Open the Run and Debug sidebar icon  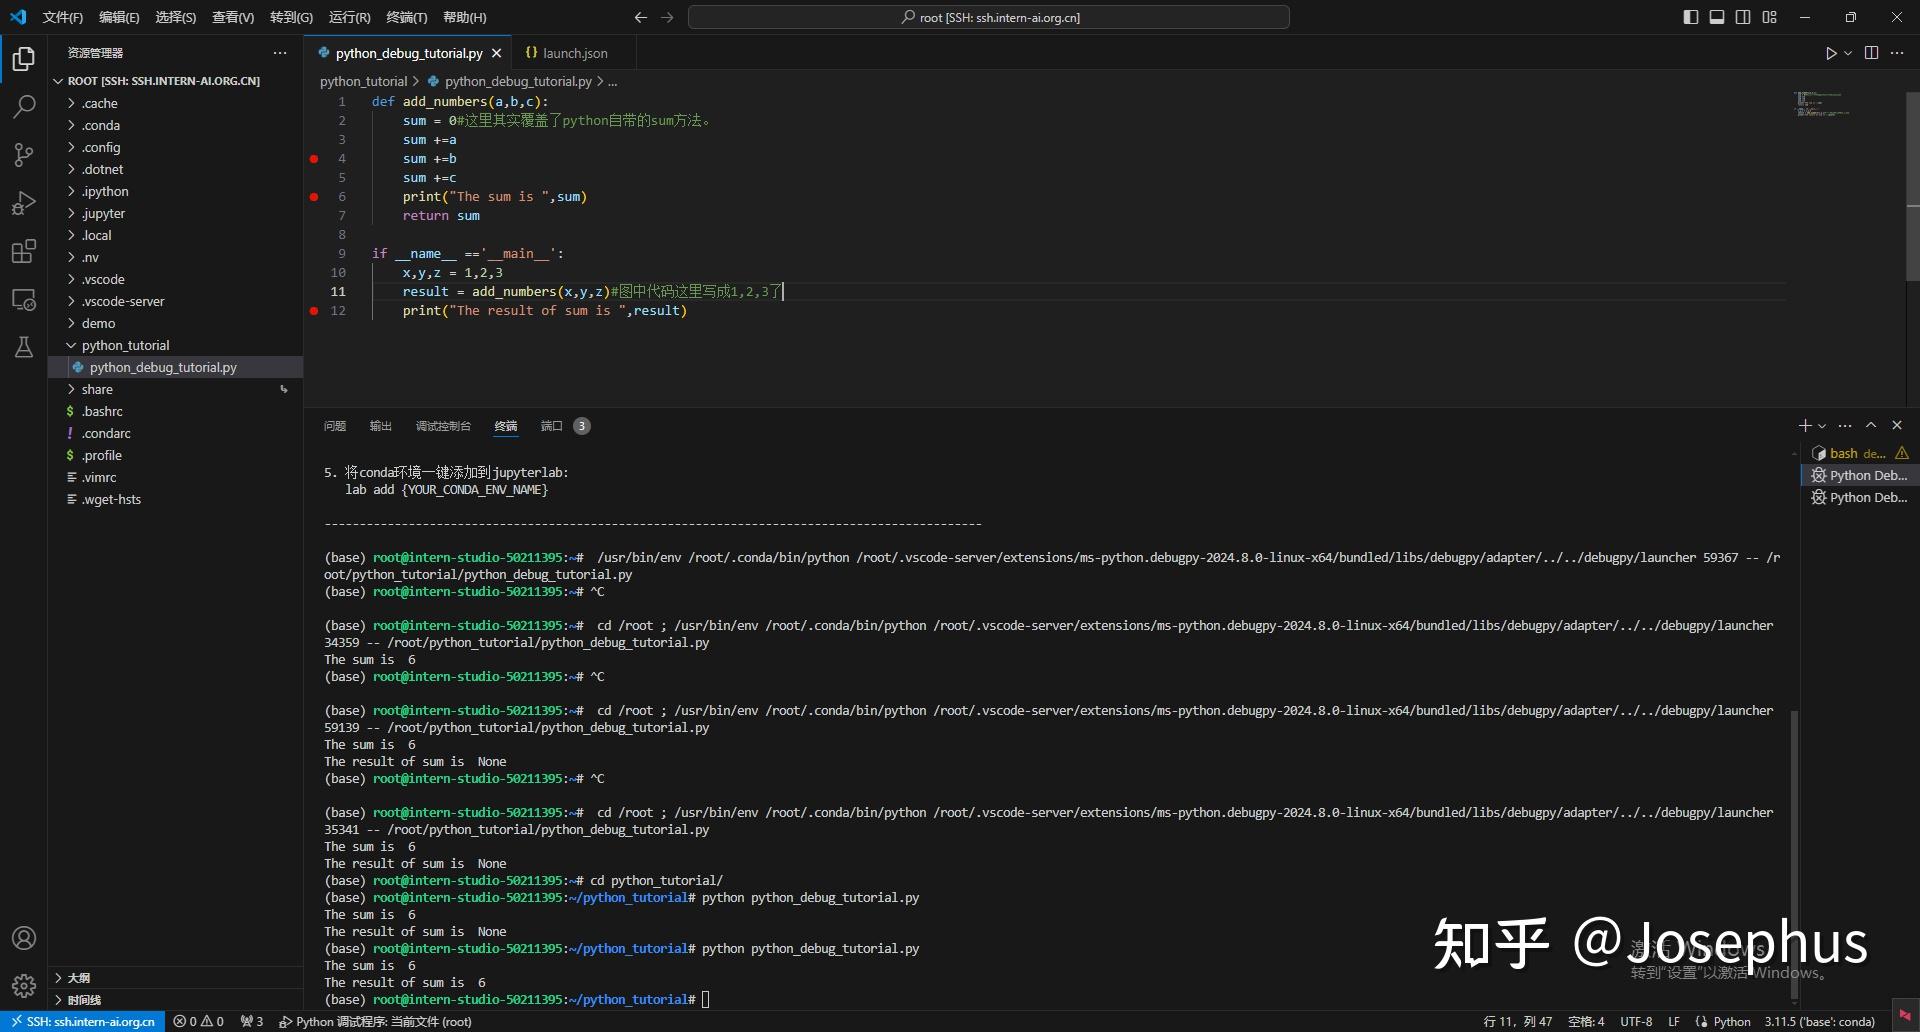(23, 203)
